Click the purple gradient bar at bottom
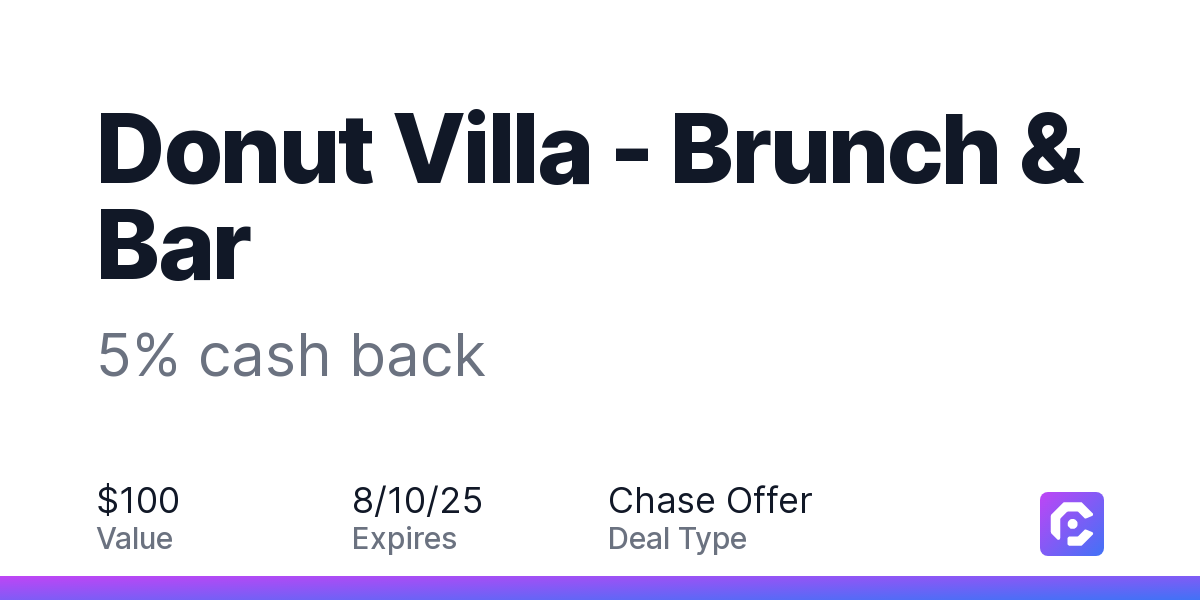Screen dimensions: 1200x600 point(600,588)
